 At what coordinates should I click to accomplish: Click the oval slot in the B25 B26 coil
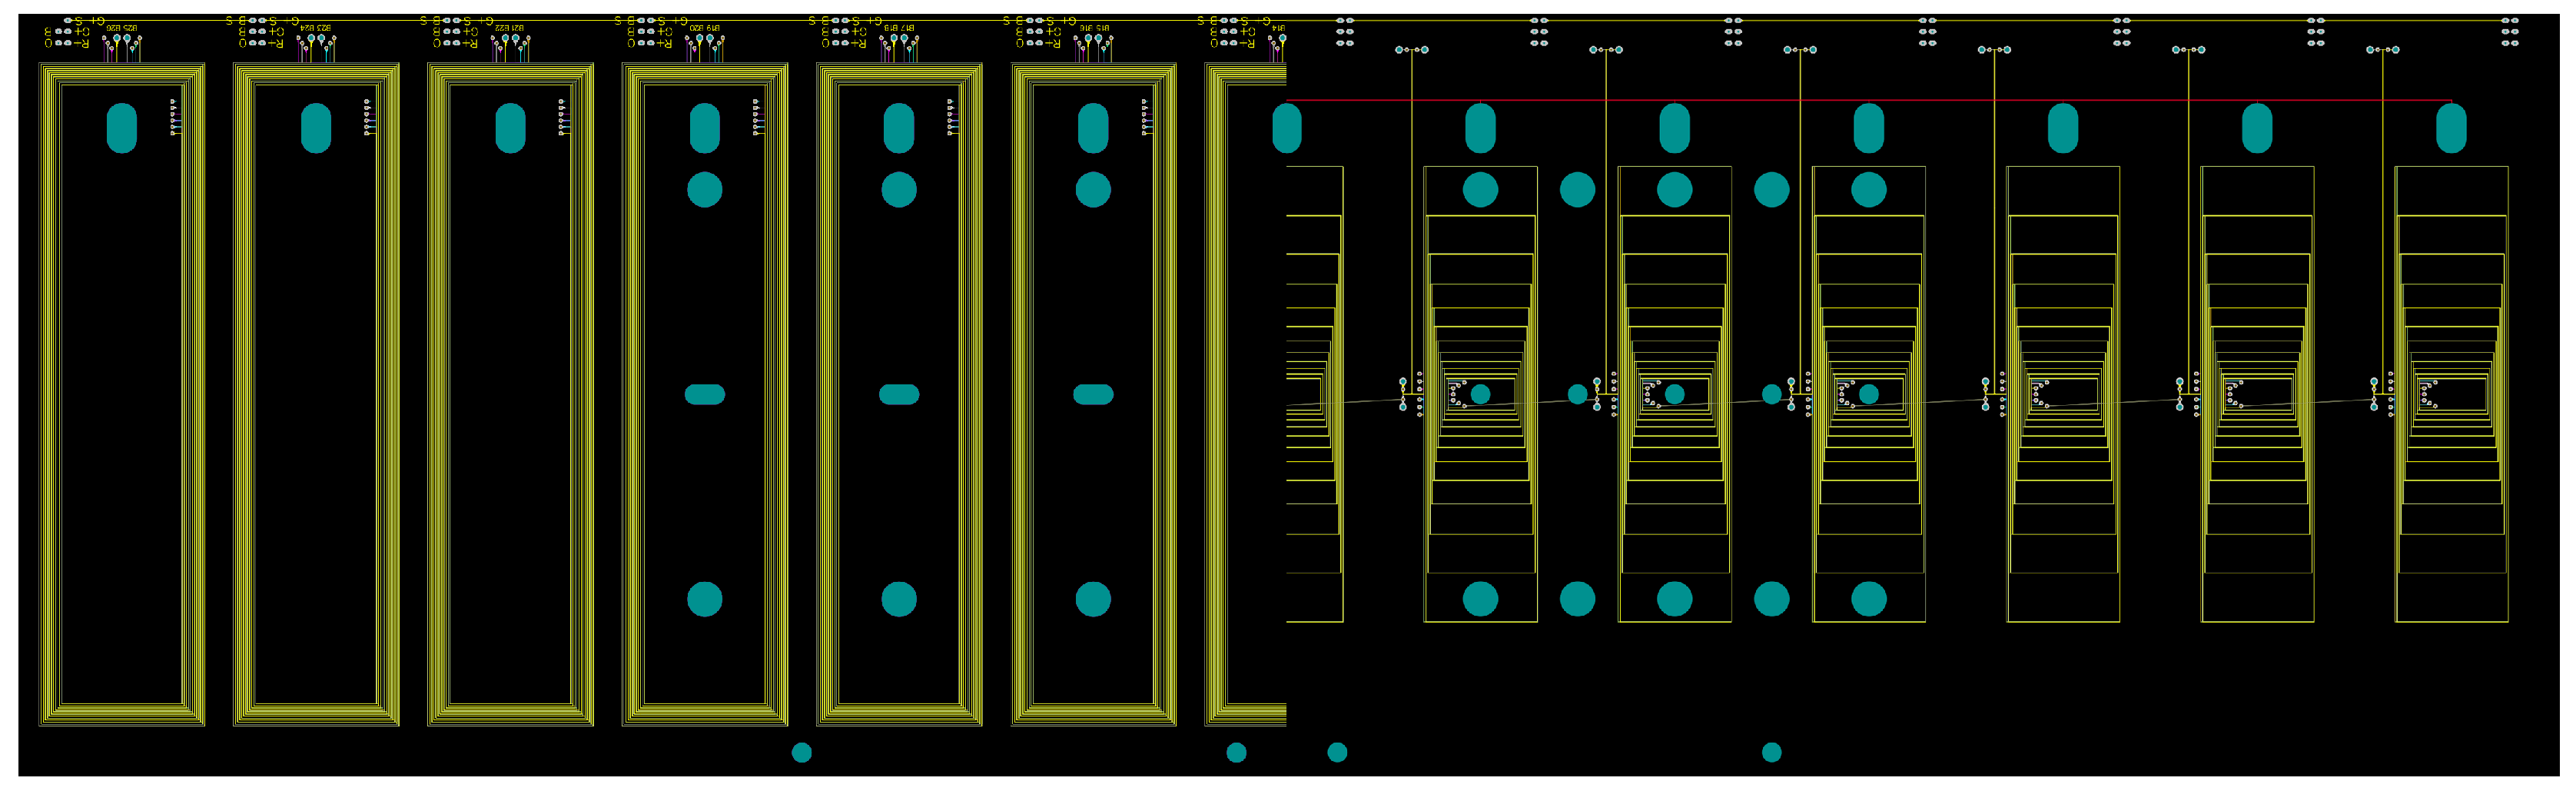121,128
